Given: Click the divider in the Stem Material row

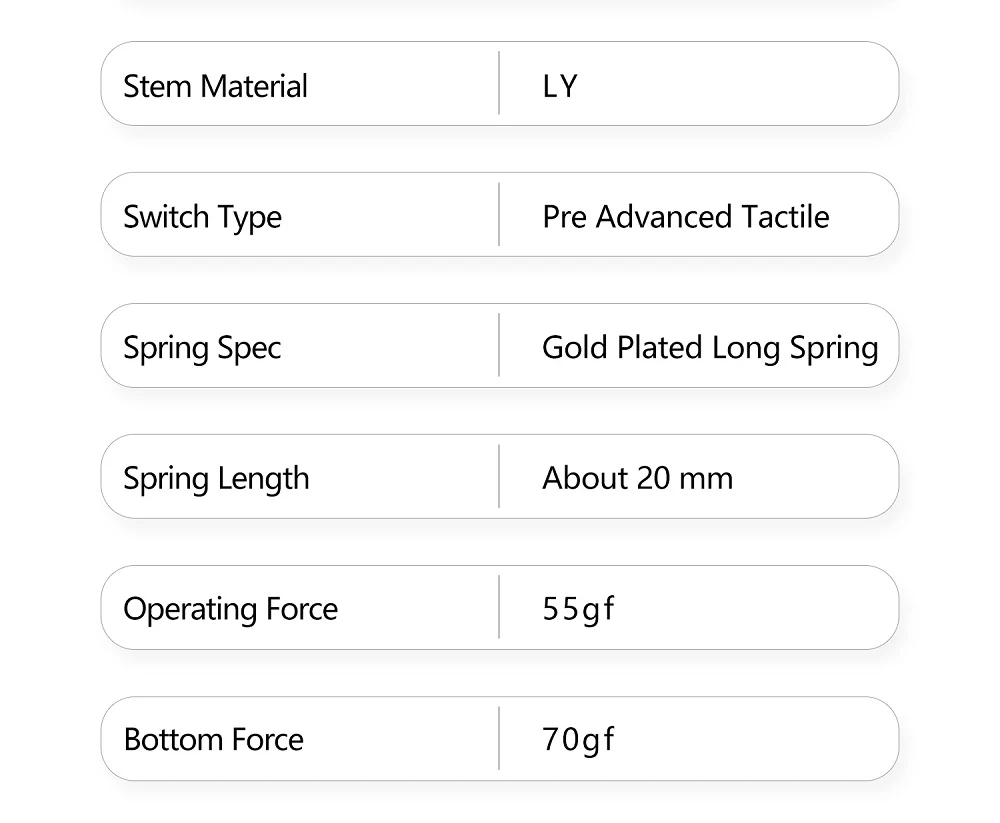Looking at the screenshot, I should tap(499, 84).
